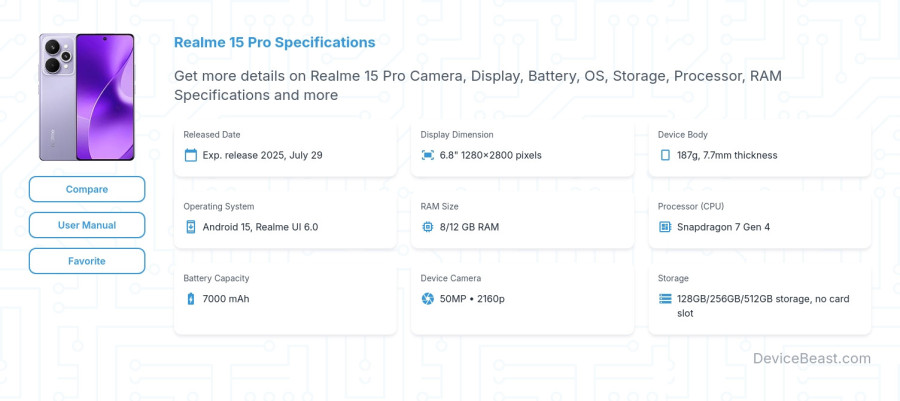Click the 'Get more details' description paragraph

point(478,85)
